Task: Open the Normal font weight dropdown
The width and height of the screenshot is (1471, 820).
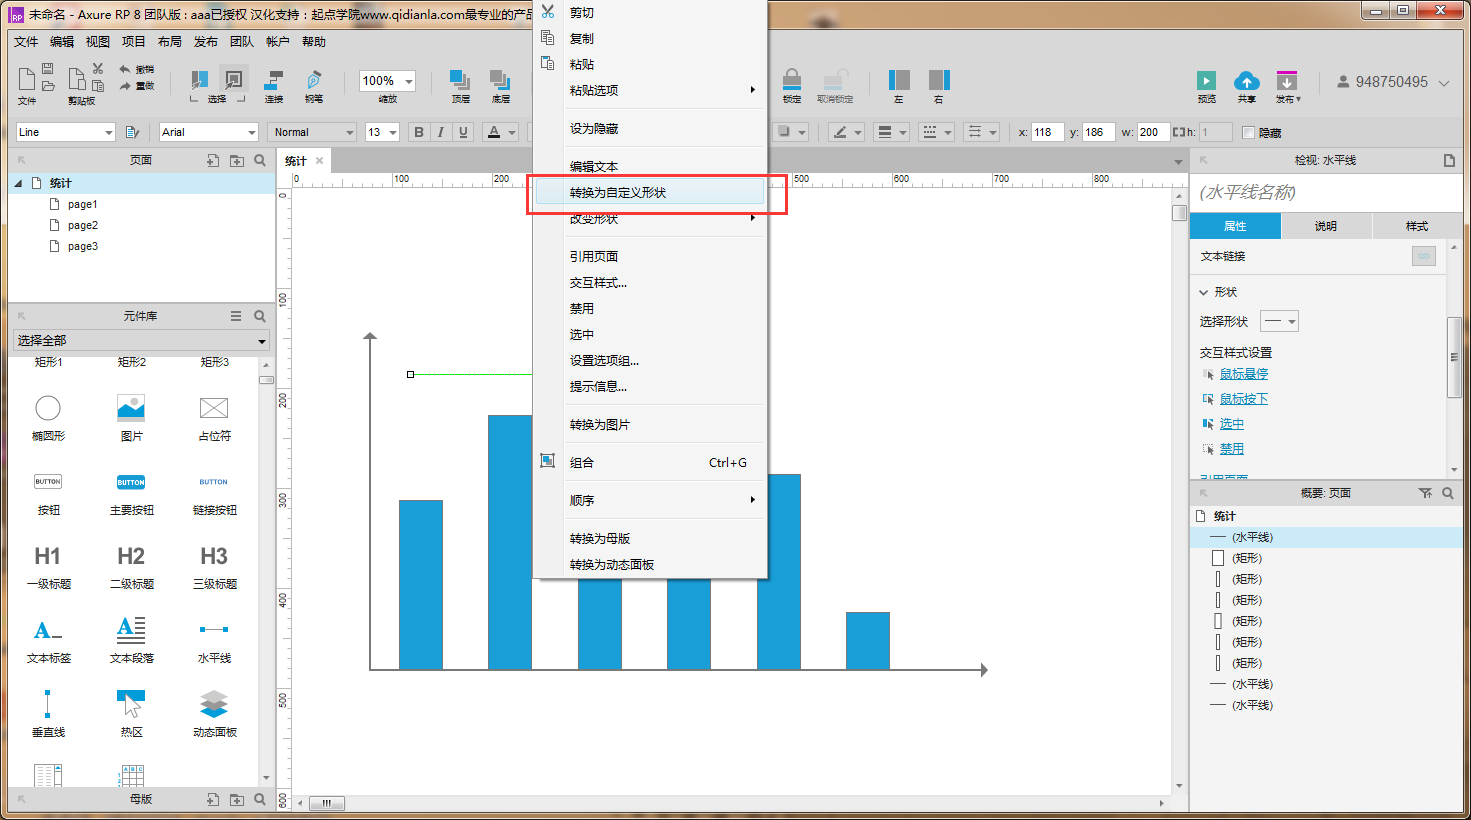Action: tap(311, 132)
